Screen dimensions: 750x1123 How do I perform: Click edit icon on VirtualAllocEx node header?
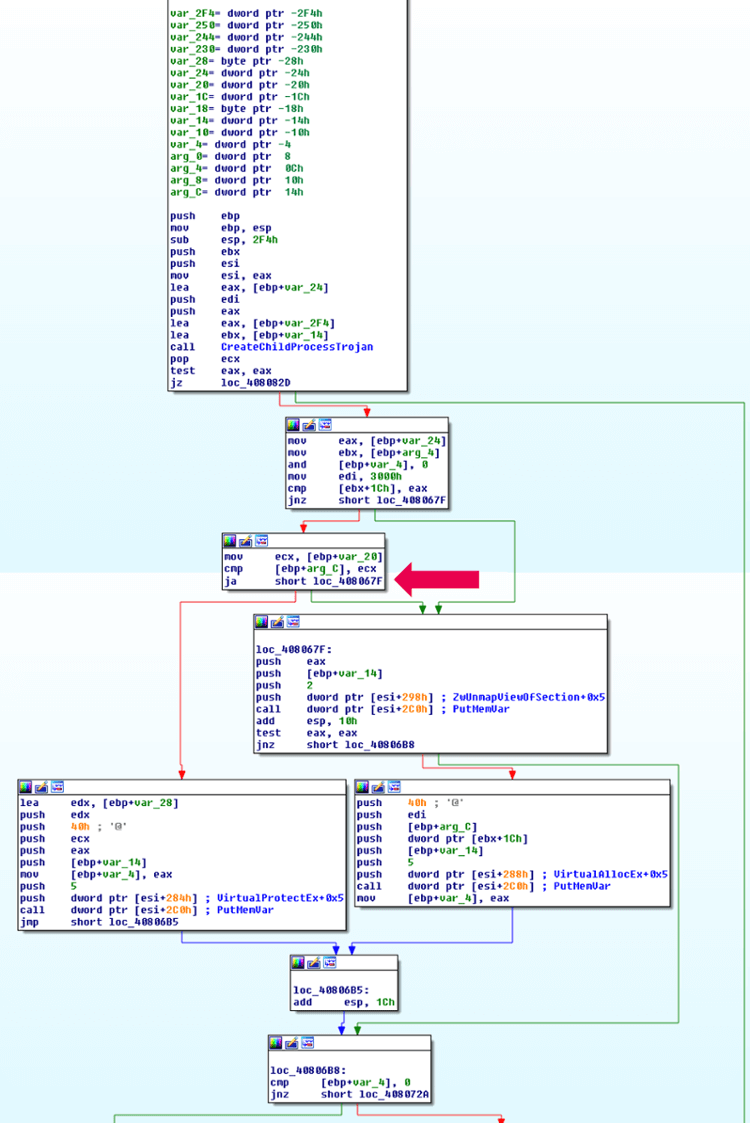[378, 786]
